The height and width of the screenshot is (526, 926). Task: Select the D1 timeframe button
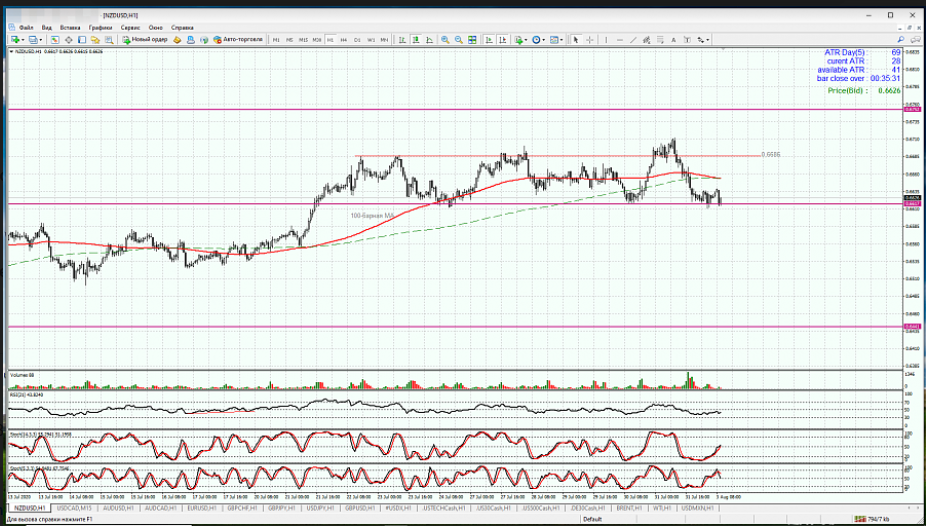tap(357, 40)
